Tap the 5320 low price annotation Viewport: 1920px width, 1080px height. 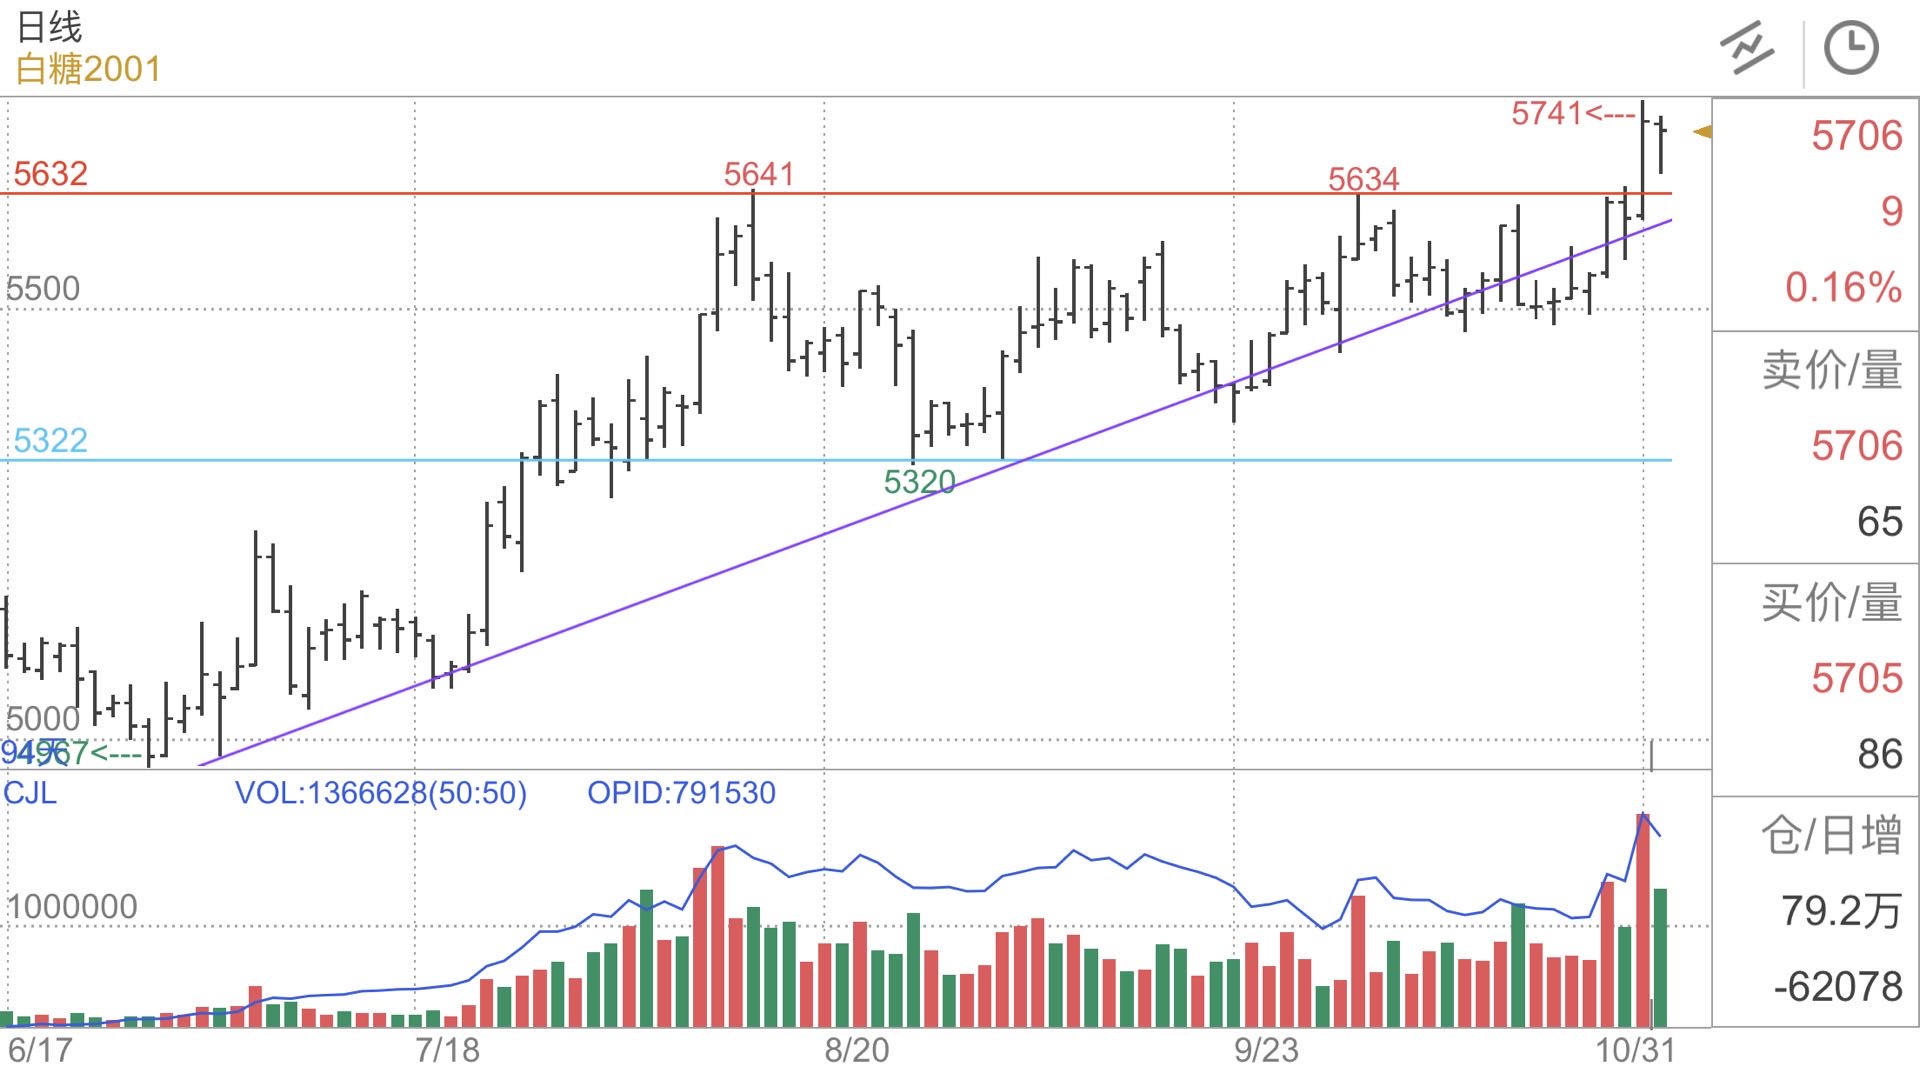pyautogui.click(x=919, y=482)
